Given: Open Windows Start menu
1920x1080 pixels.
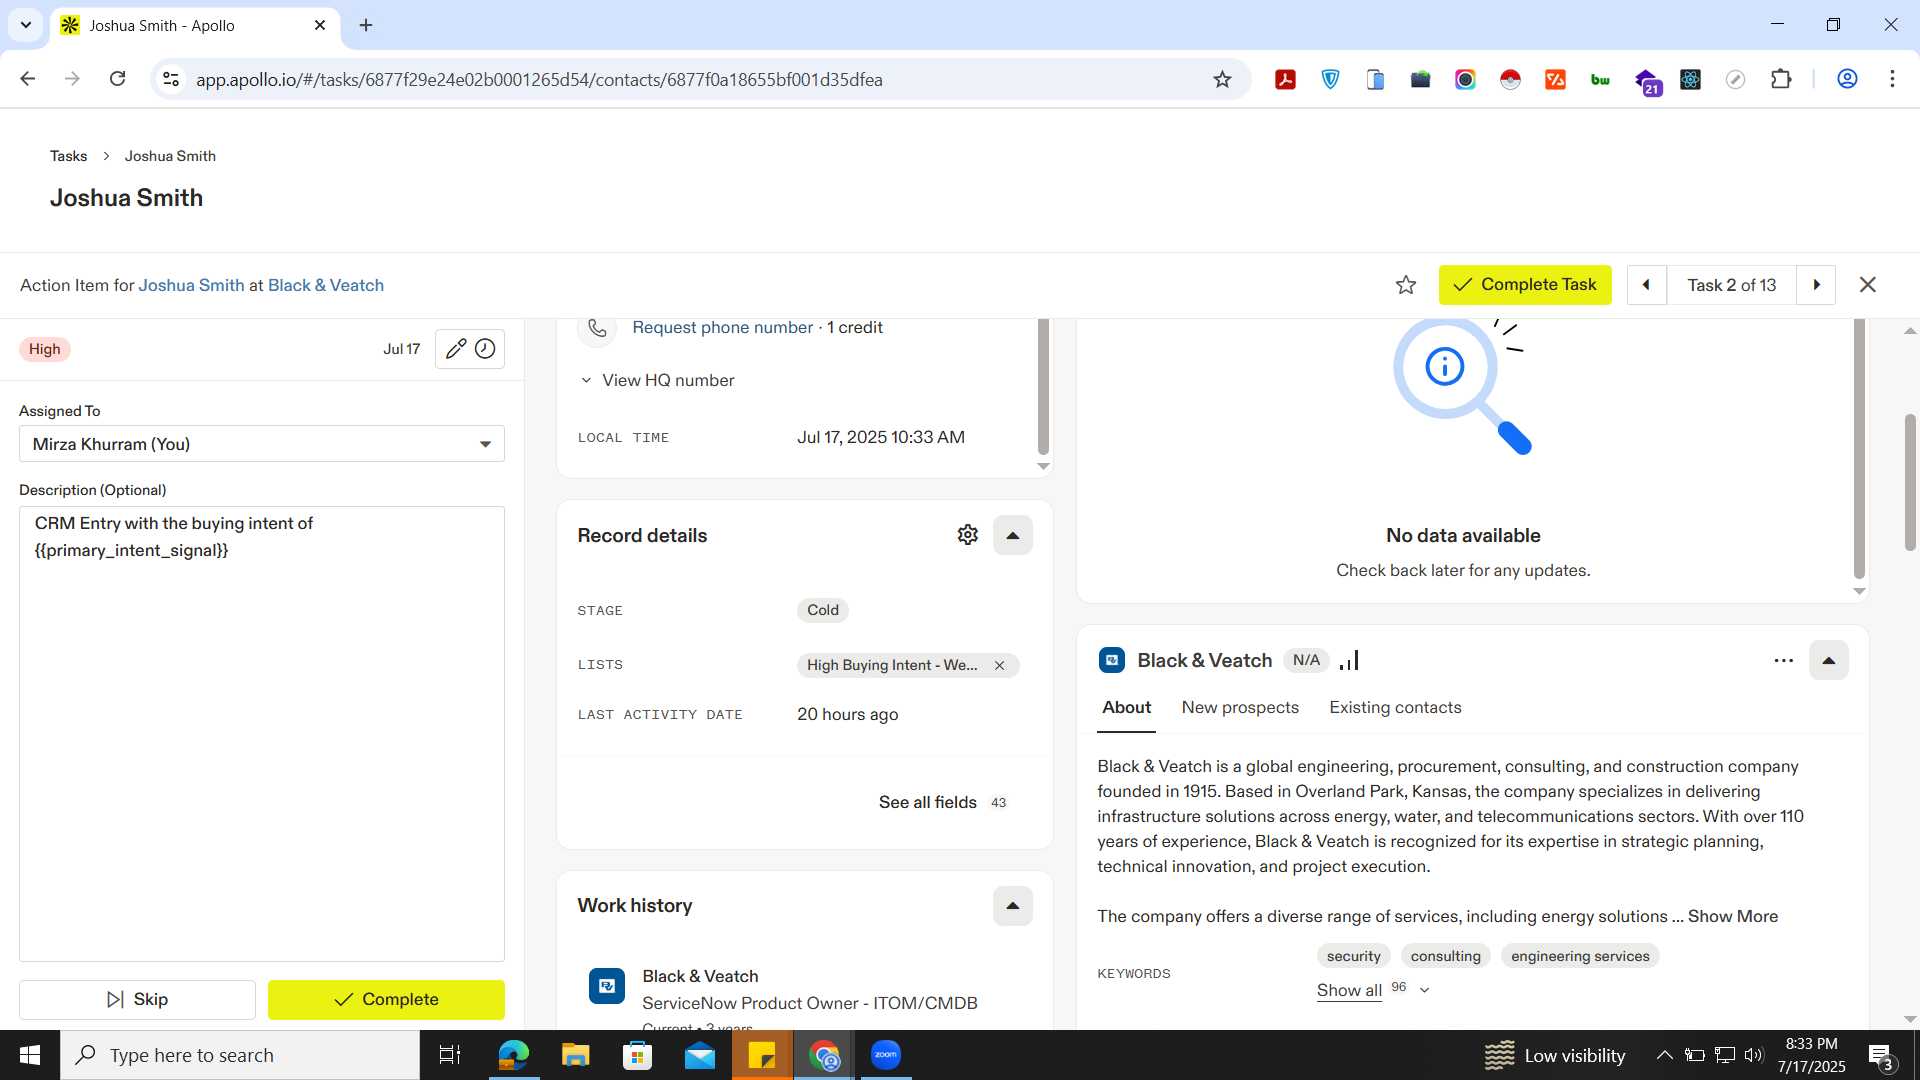Looking at the screenshot, I should [30, 1055].
